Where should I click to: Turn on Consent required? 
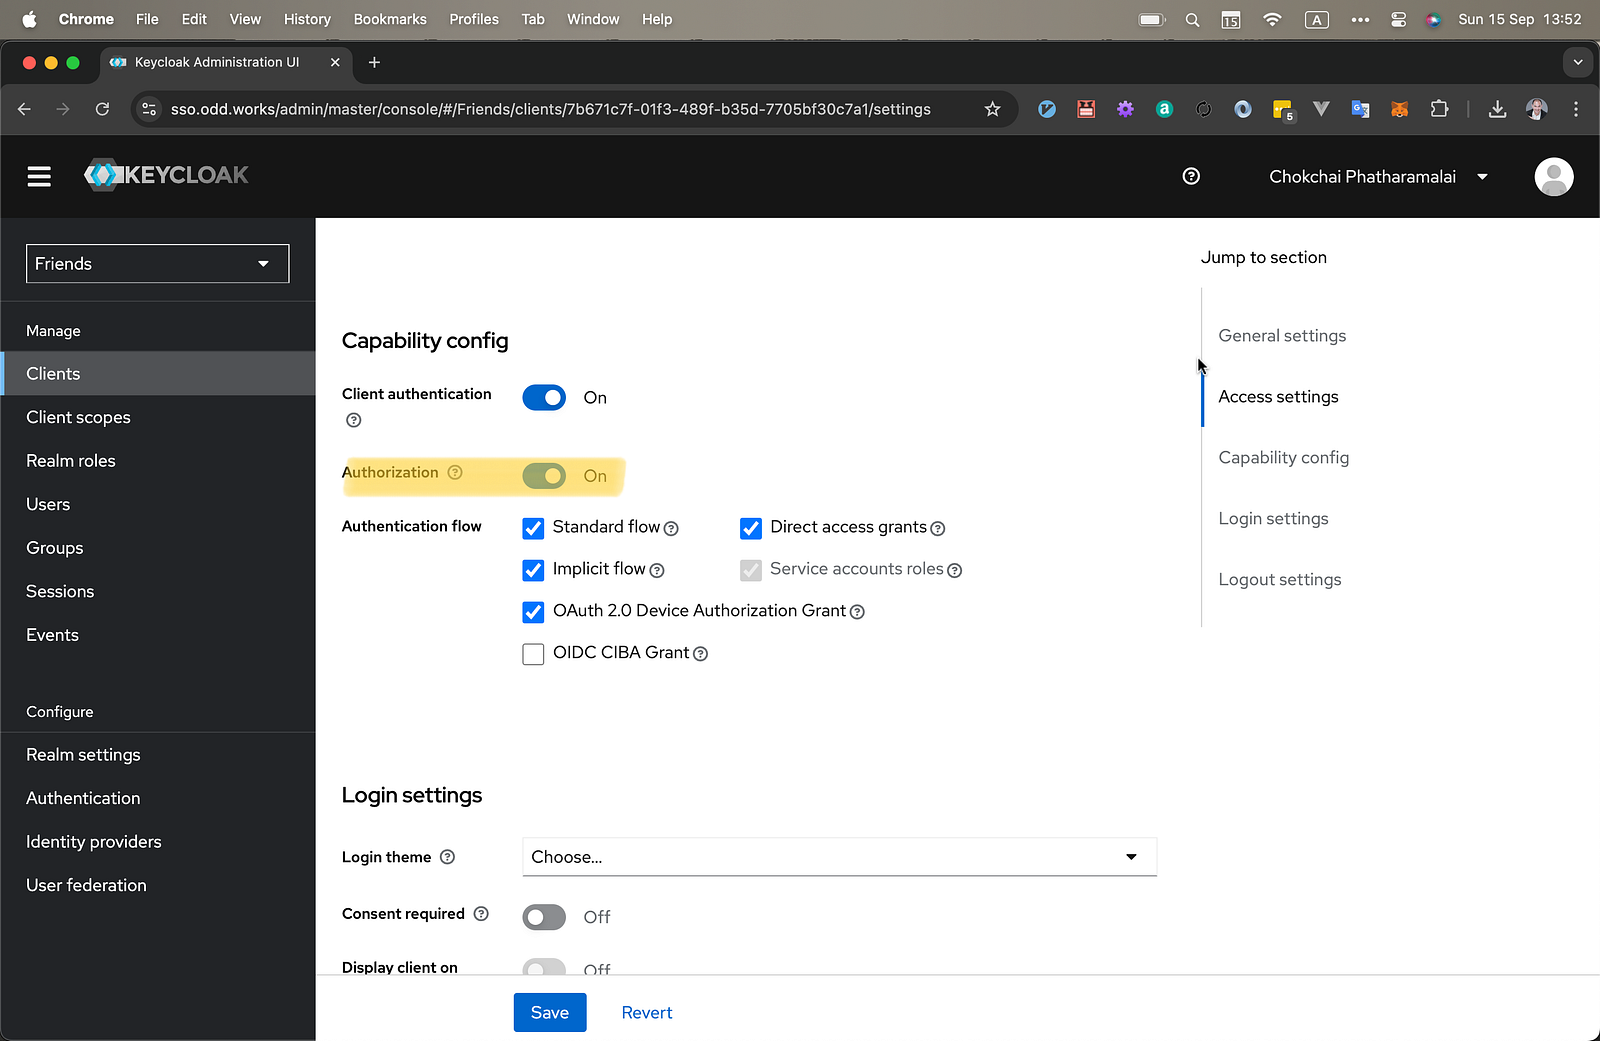click(x=544, y=917)
